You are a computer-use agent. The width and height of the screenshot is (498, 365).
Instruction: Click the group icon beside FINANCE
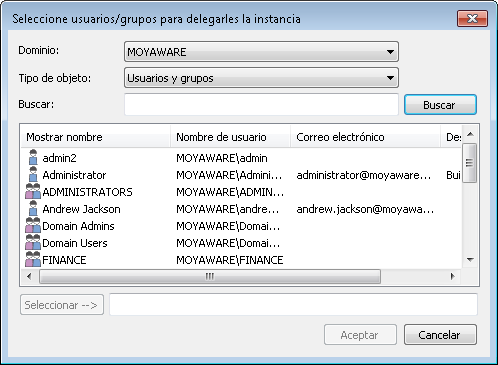[33, 260]
